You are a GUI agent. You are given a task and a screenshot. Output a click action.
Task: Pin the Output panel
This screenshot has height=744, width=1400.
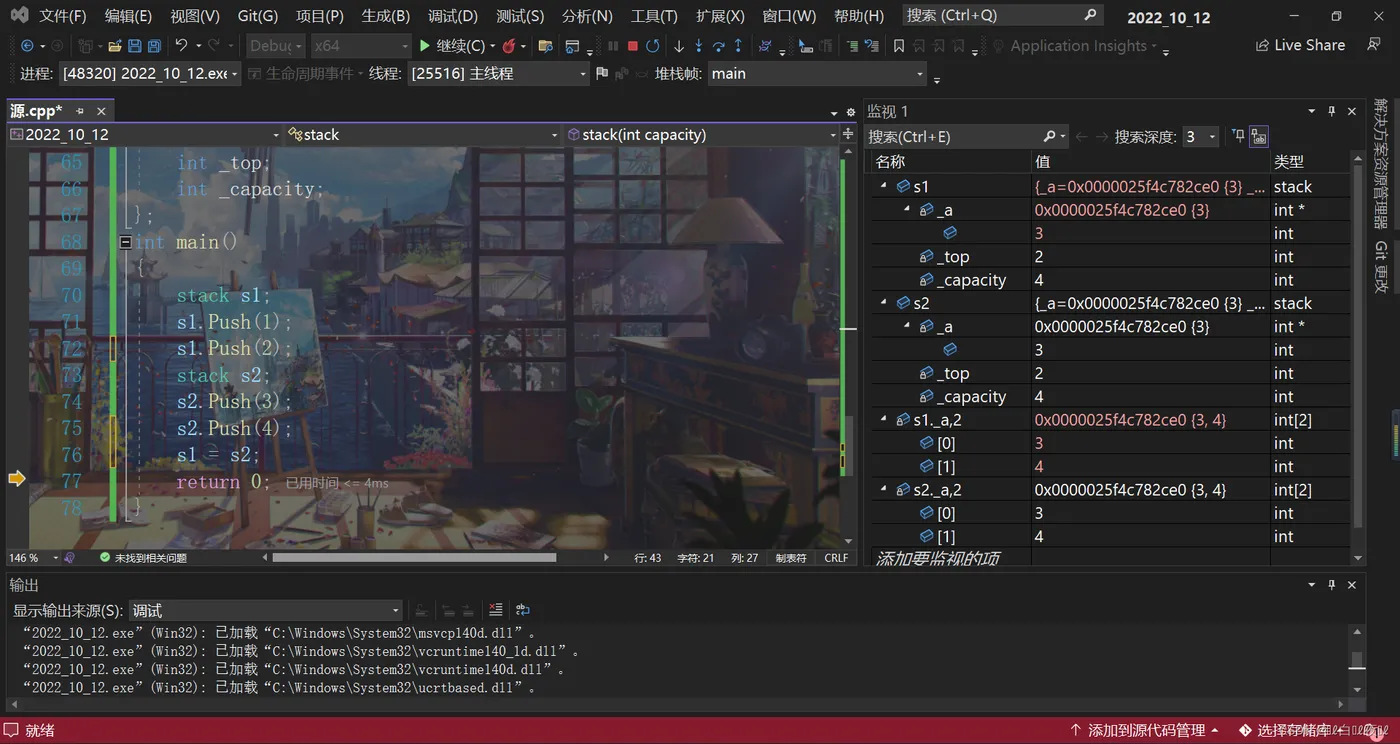tap(1332, 585)
